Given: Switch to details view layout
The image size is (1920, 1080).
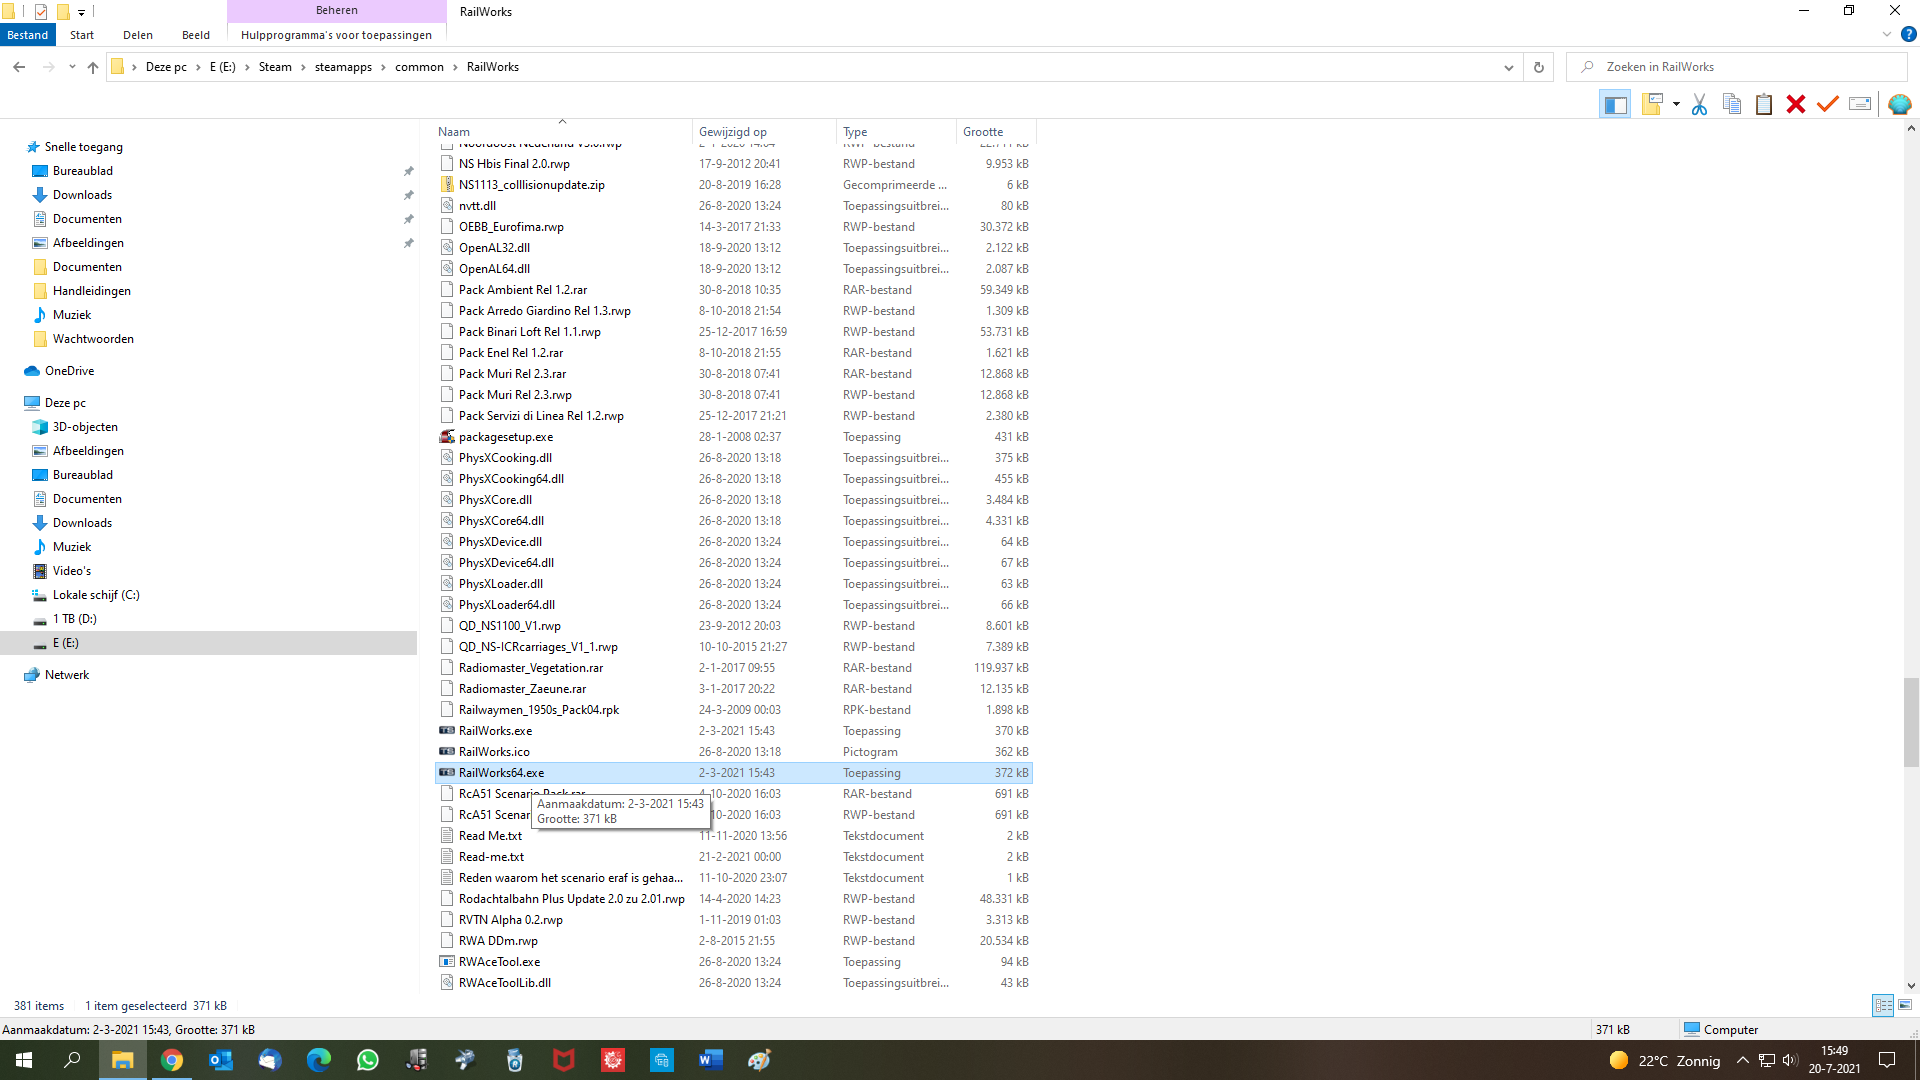Looking at the screenshot, I should [x=1883, y=1006].
